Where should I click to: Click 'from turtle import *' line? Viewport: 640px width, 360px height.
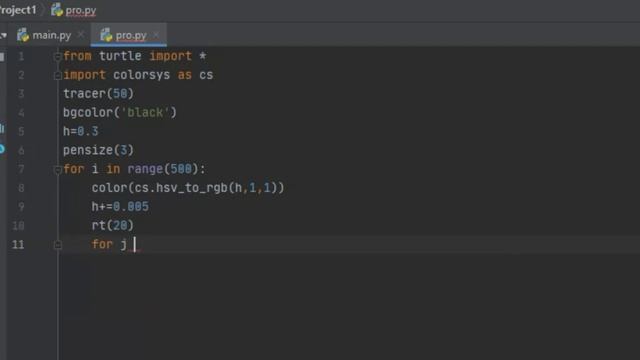click(135, 56)
